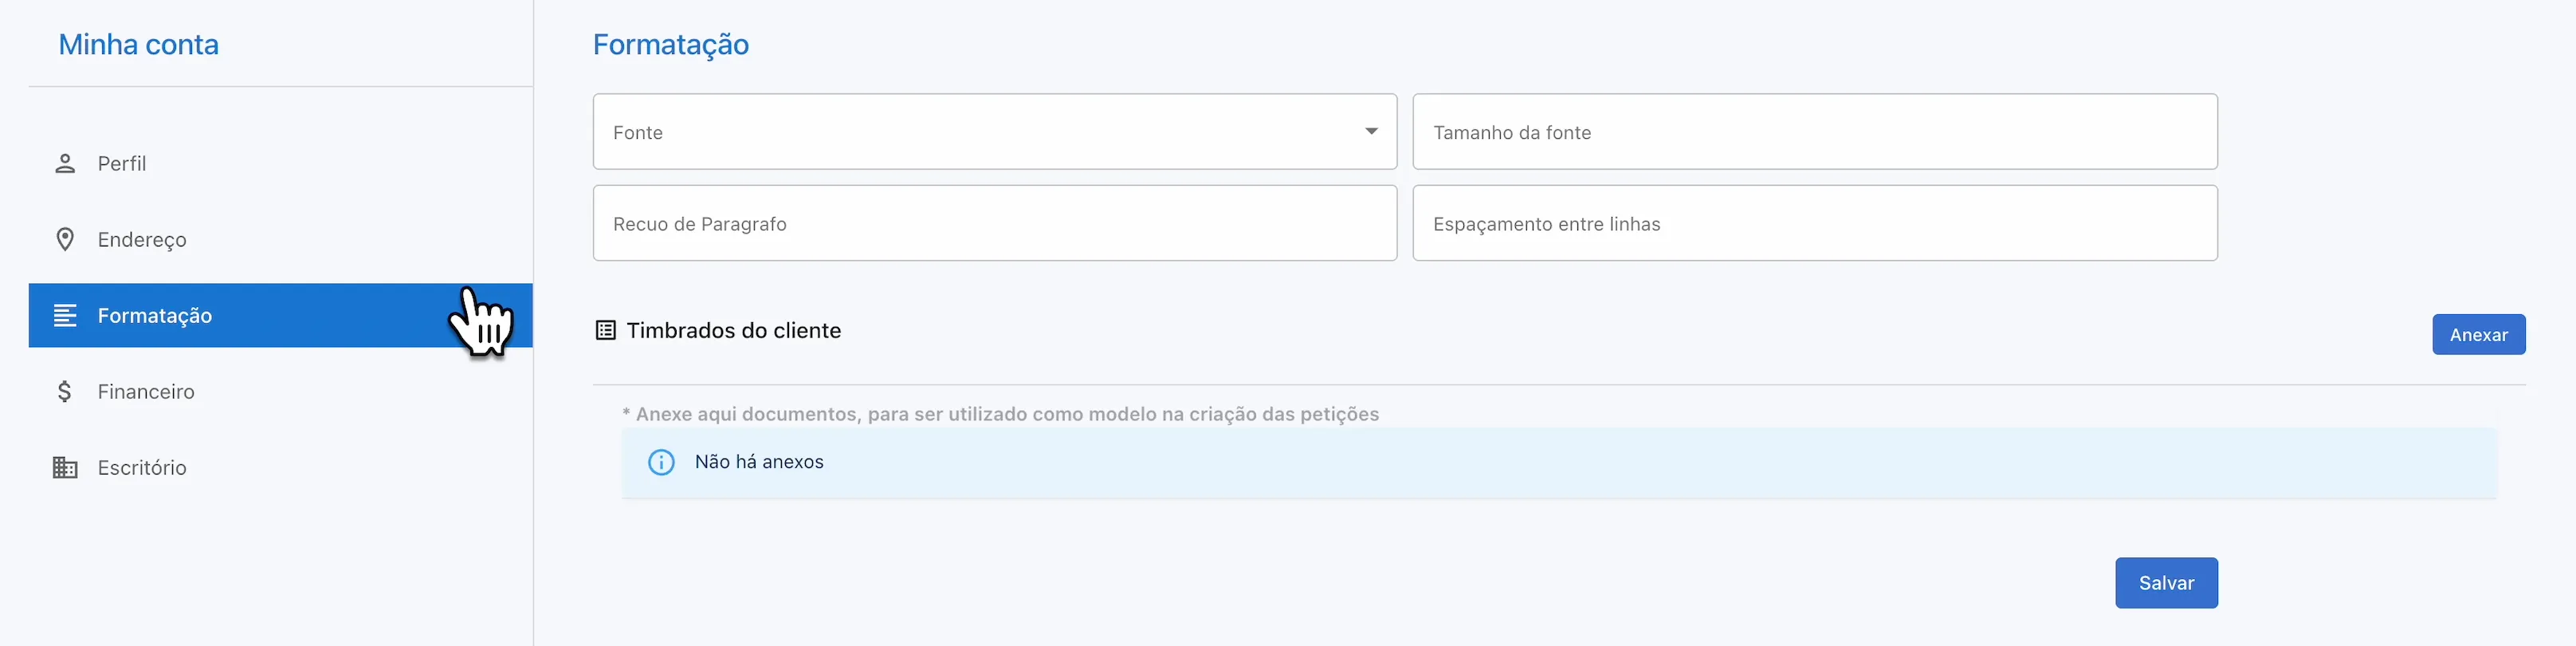Click Salvar to save formatting settings
The width and height of the screenshot is (2576, 646).
point(2166,582)
